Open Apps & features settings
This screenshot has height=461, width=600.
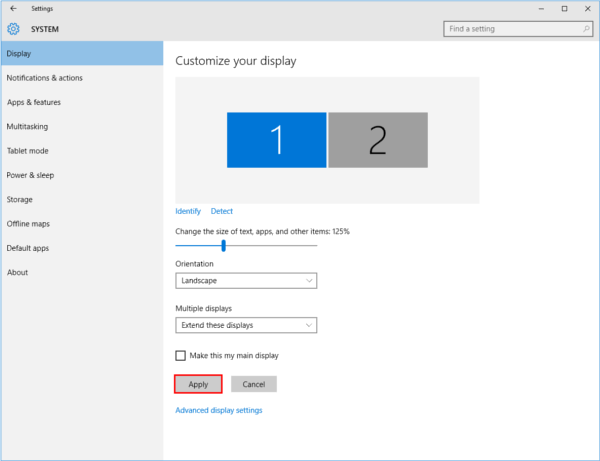point(82,102)
